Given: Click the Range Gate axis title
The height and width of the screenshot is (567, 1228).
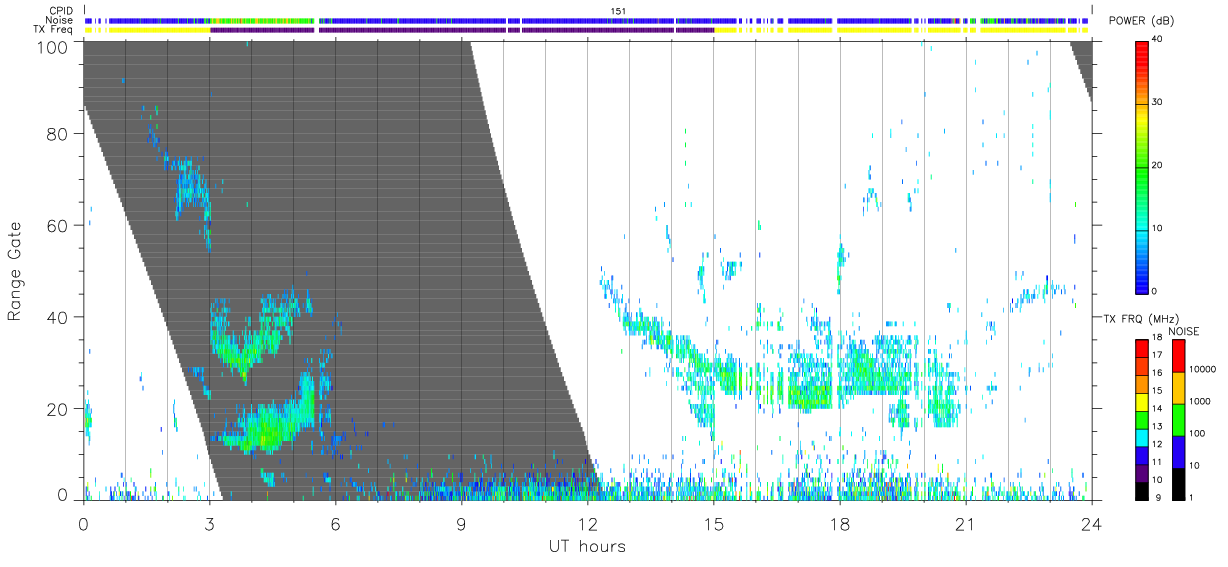Looking at the screenshot, I should click(x=17, y=270).
